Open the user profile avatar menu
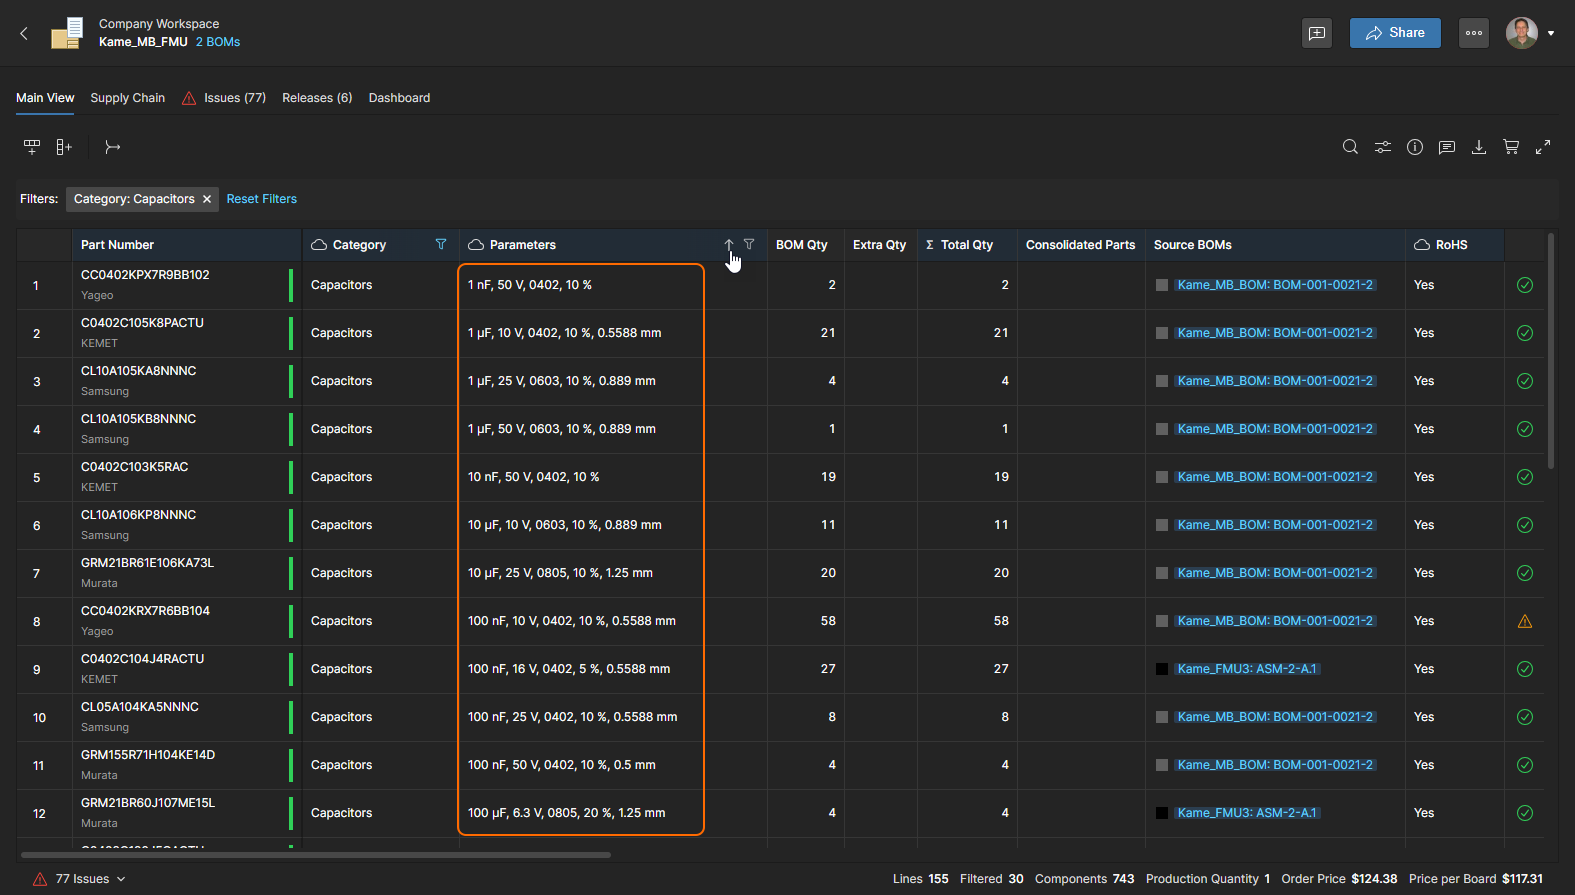 tap(1522, 33)
